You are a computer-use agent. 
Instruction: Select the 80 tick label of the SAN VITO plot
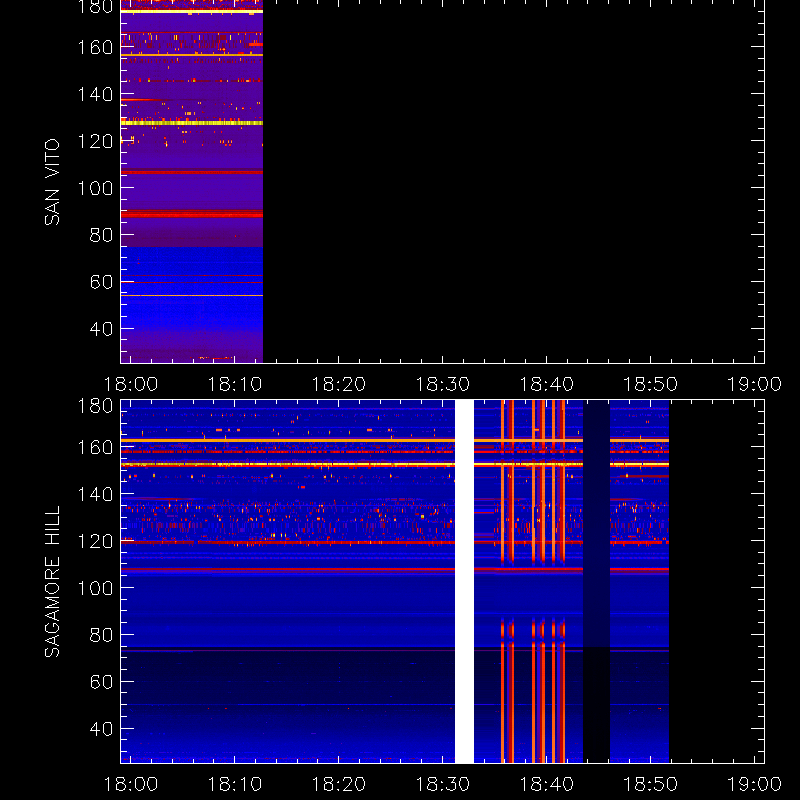pyautogui.click(x=101, y=235)
